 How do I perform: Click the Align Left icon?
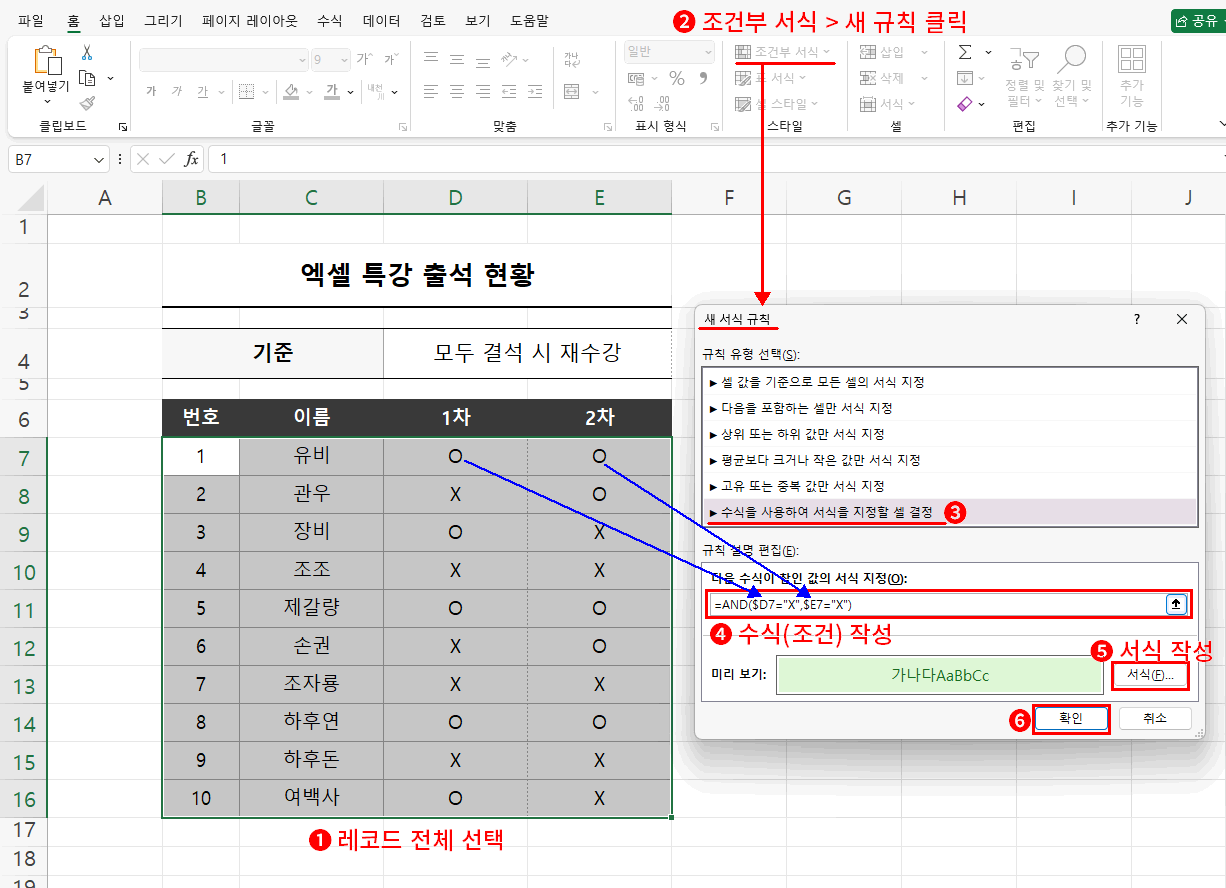coord(431,91)
